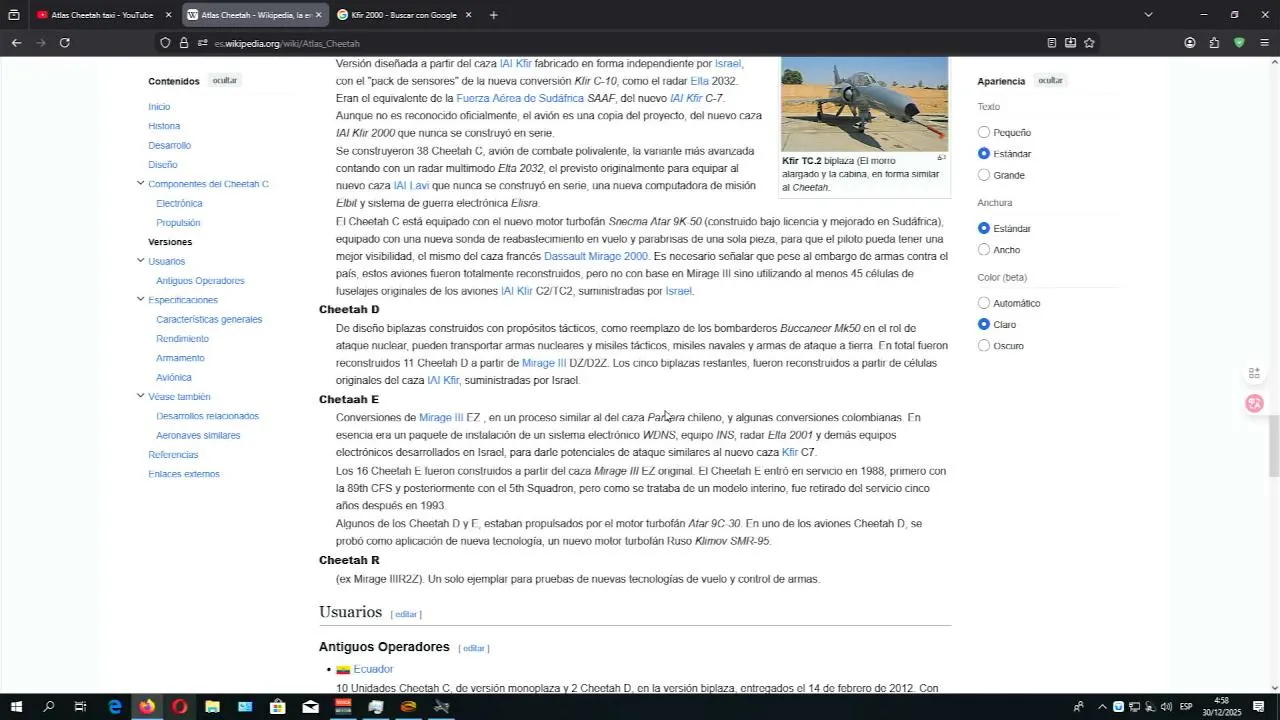This screenshot has width=1280, height=720.
Task: Click the address bar URL field
Action: (620, 43)
